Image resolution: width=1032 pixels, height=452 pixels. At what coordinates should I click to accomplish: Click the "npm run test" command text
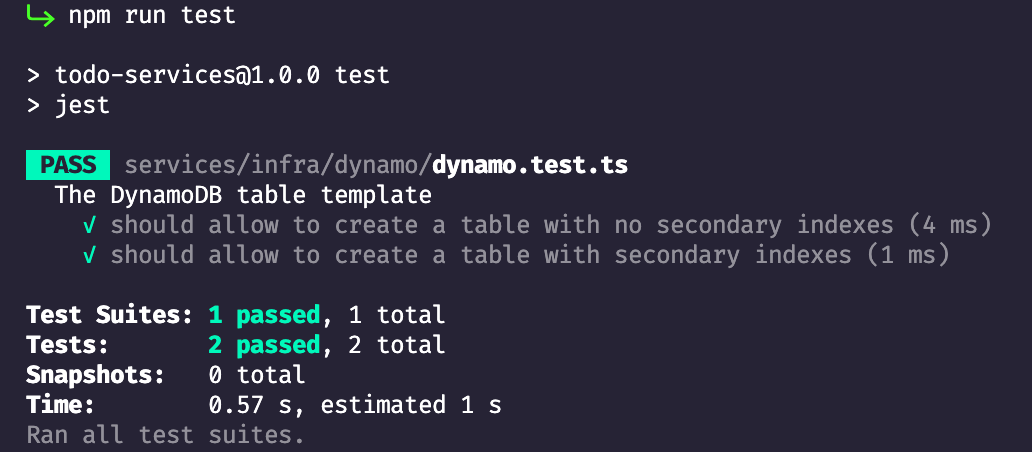point(153,16)
